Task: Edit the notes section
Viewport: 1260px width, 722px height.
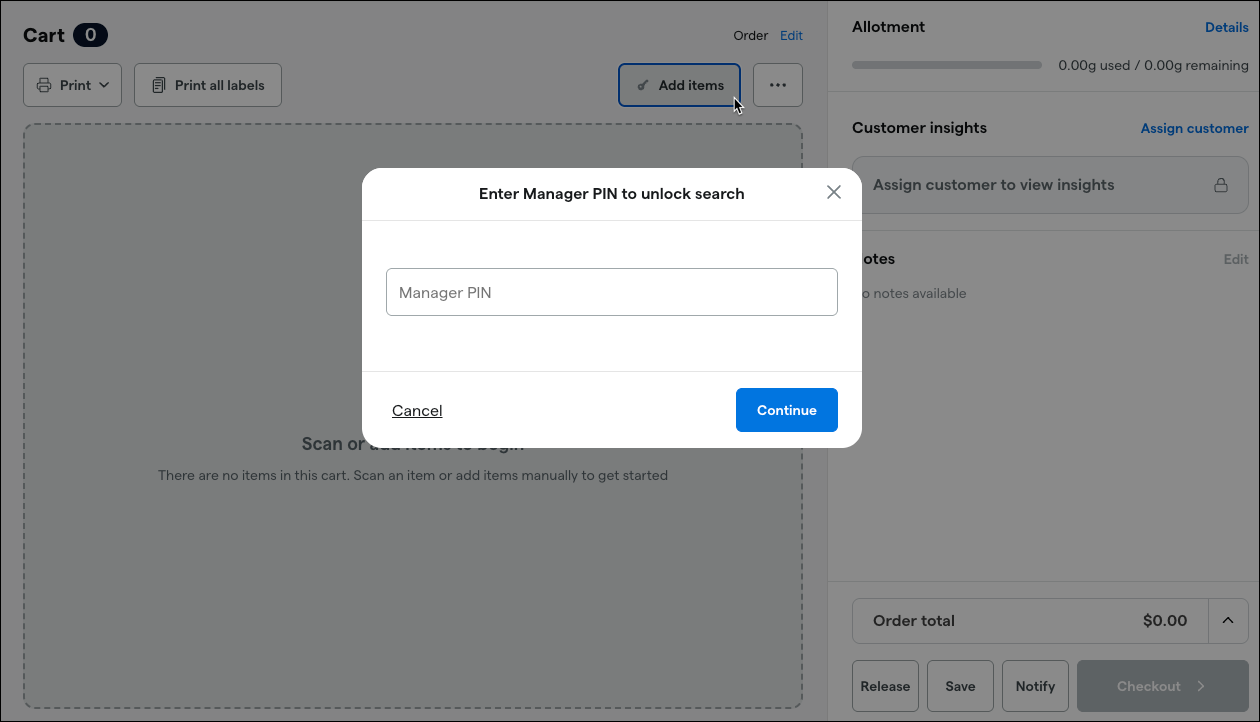Action: [1236, 259]
